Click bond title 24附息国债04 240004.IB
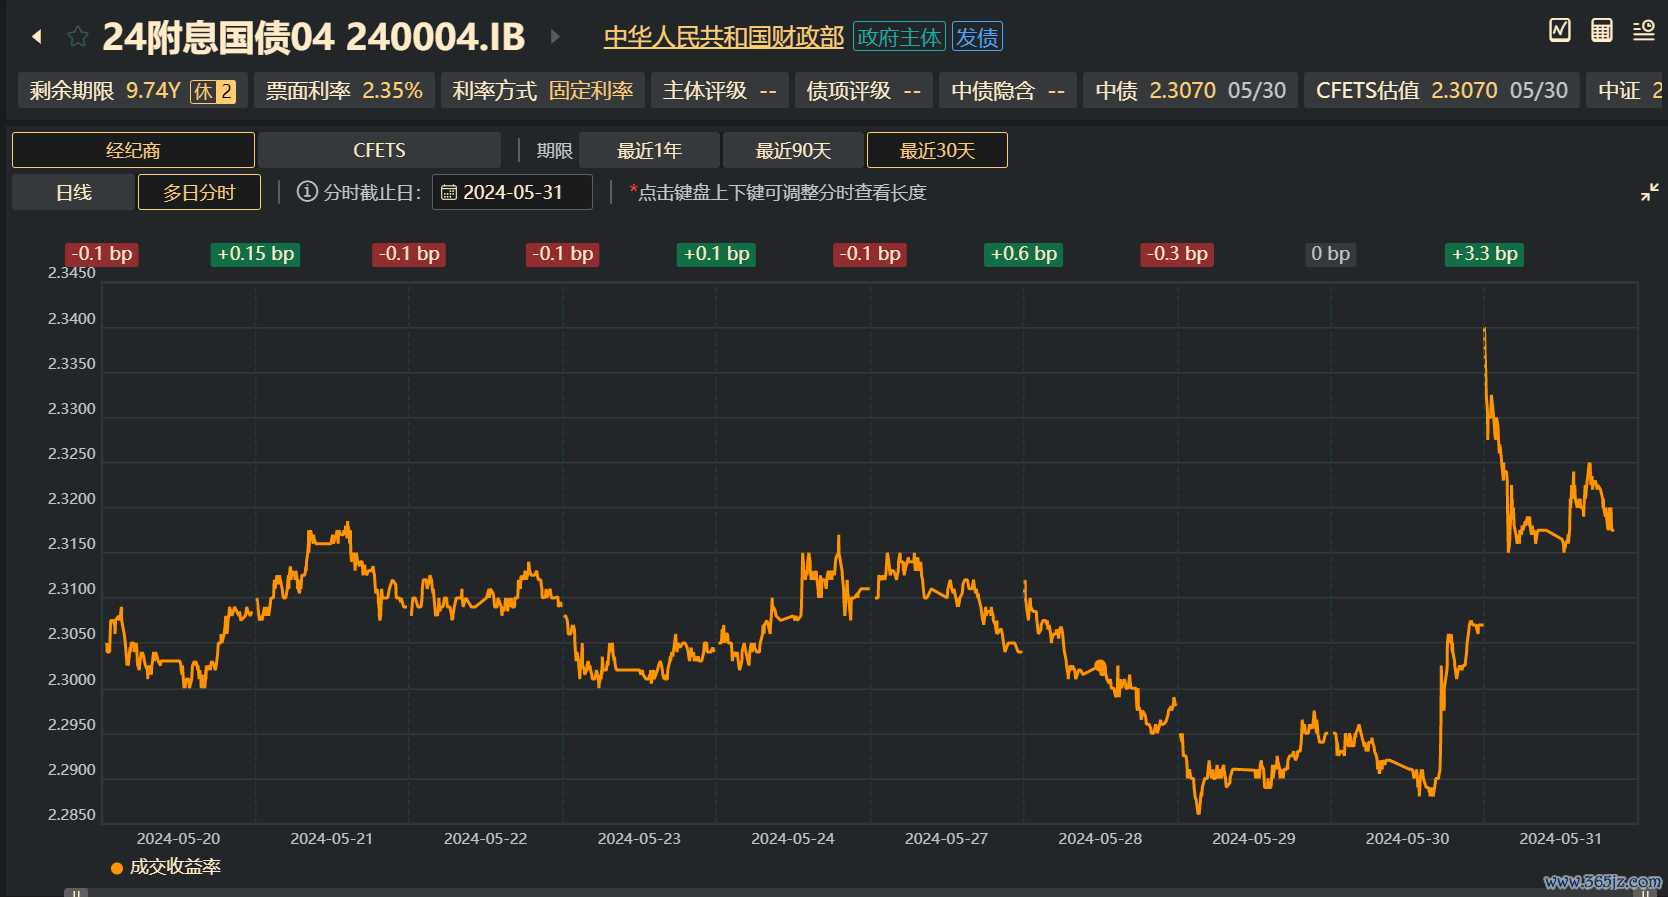This screenshot has height=897, width=1668. [x=314, y=37]
